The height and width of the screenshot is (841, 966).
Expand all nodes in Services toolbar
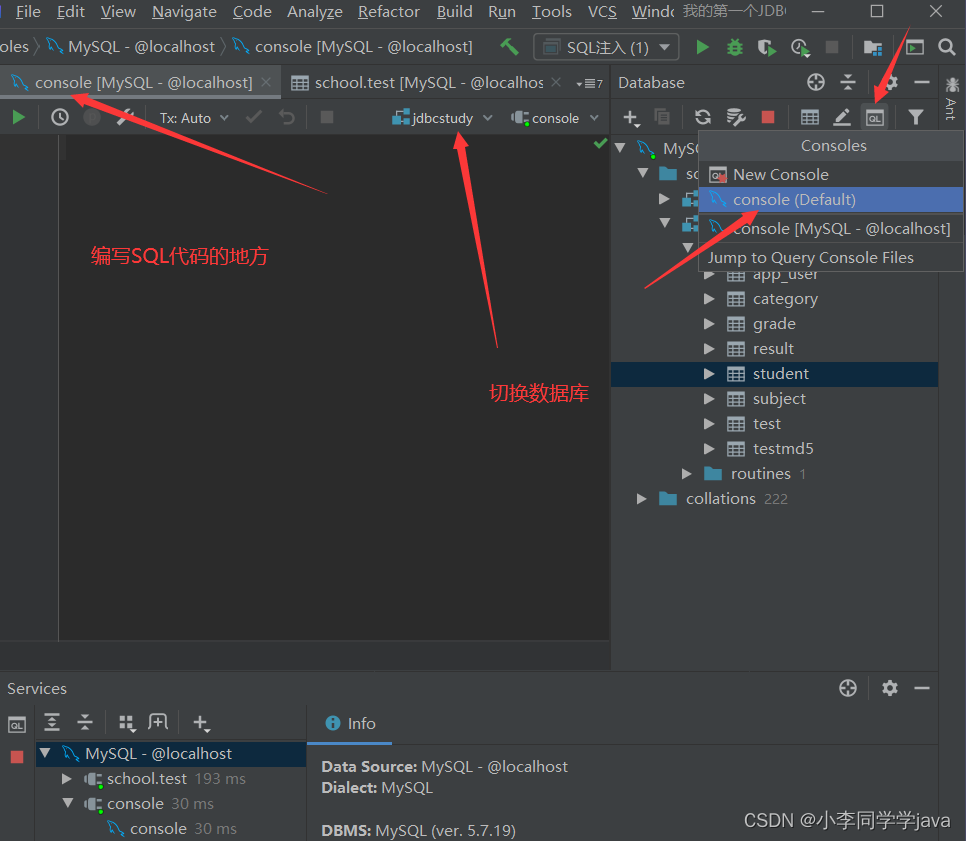coord(52,722)
